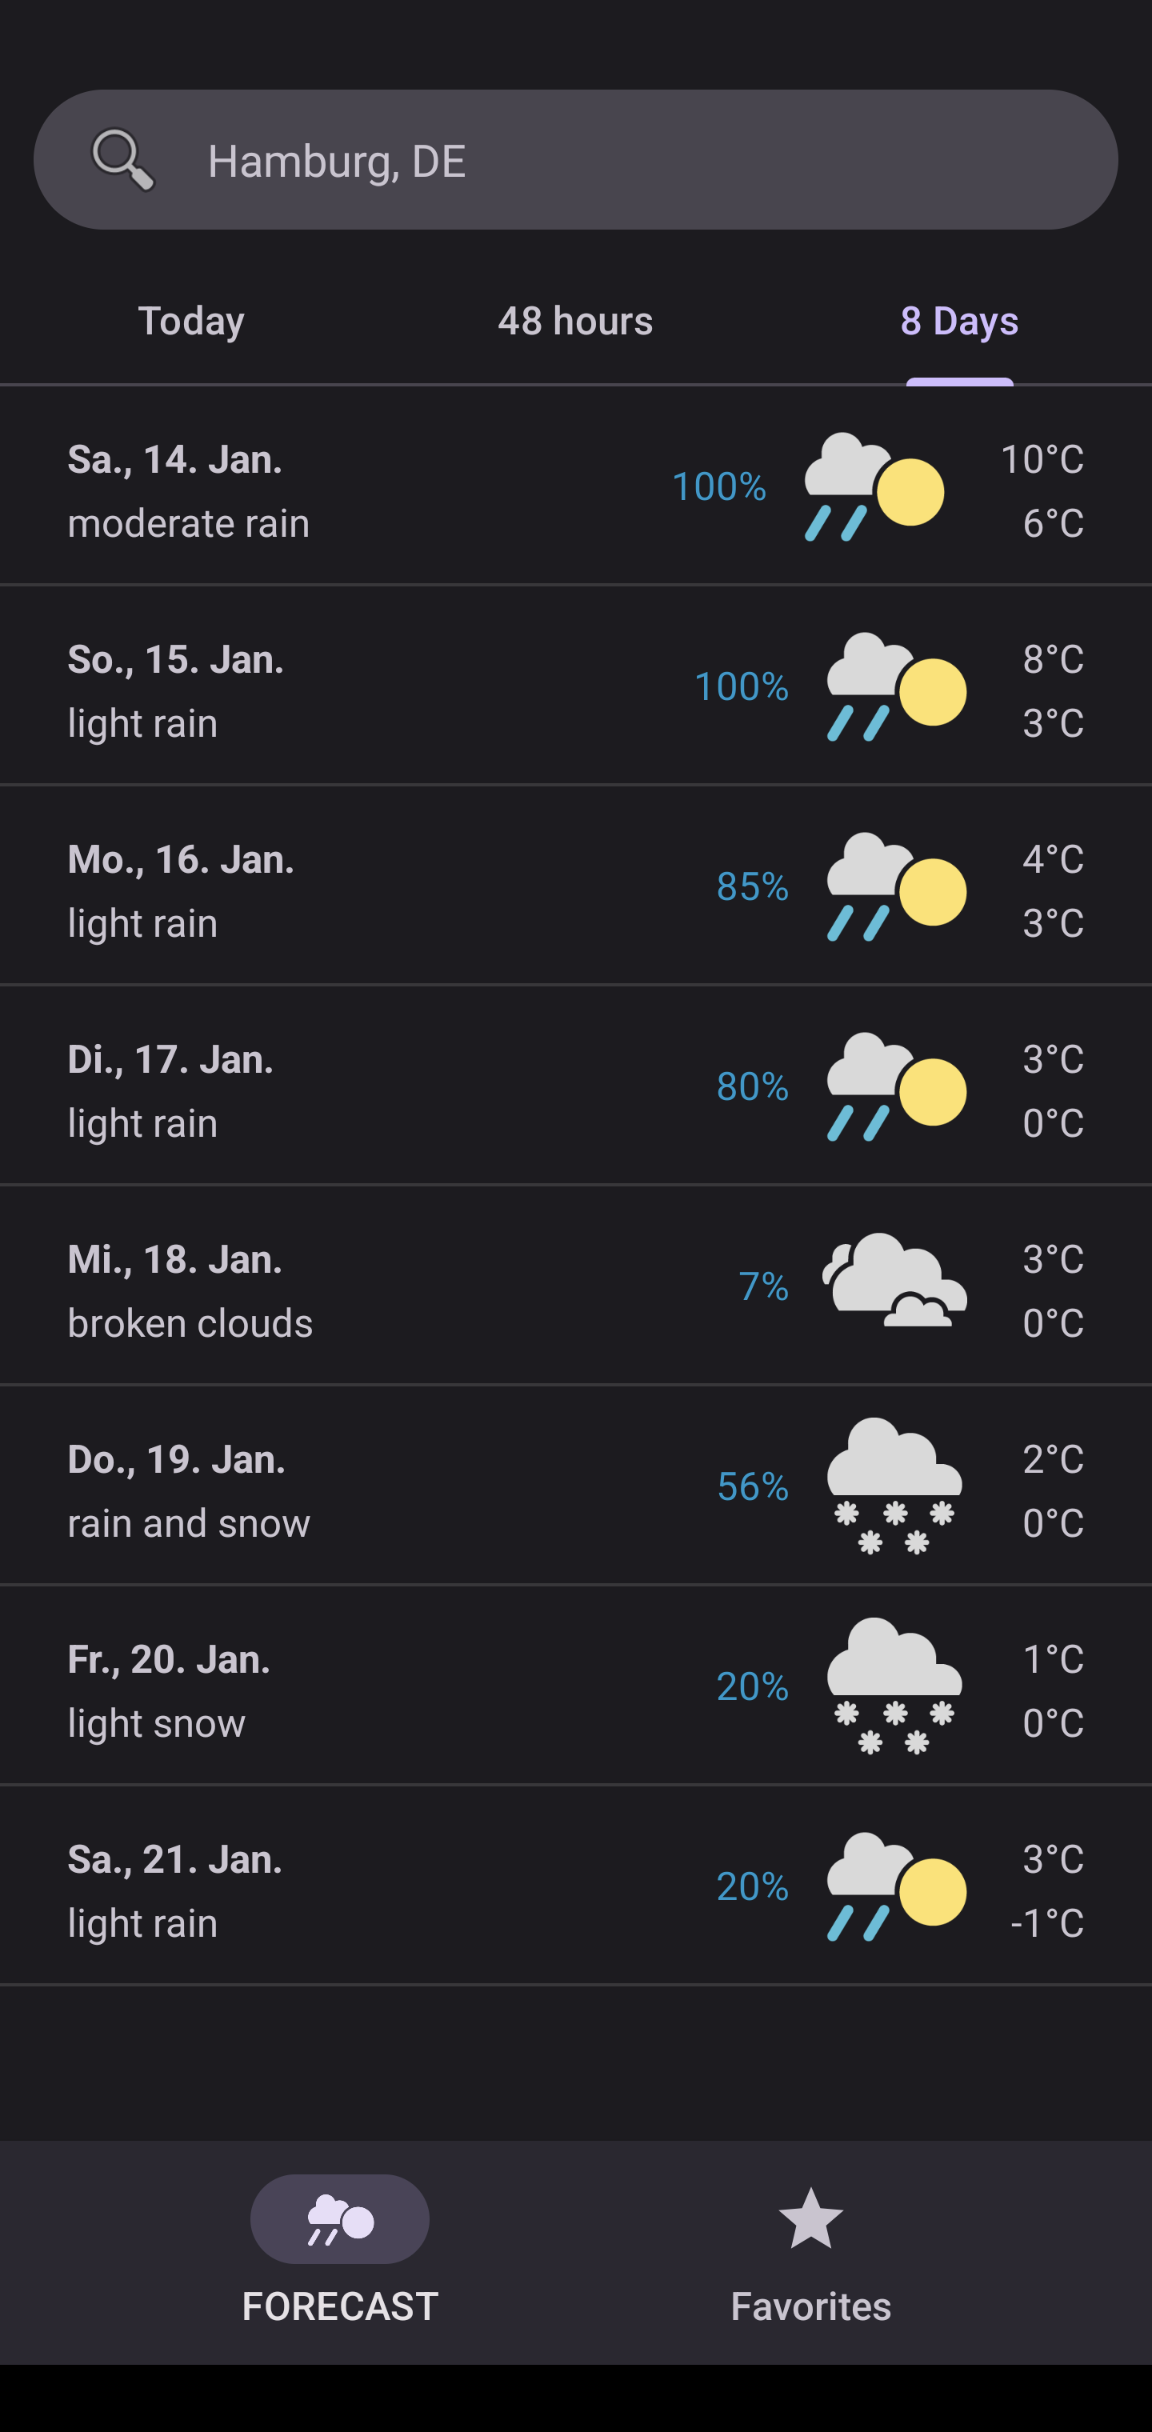Tap the 100% precipitation for 14. Jan.
The width and height of the screenshot is (1152, 2432).
point(719,487)
